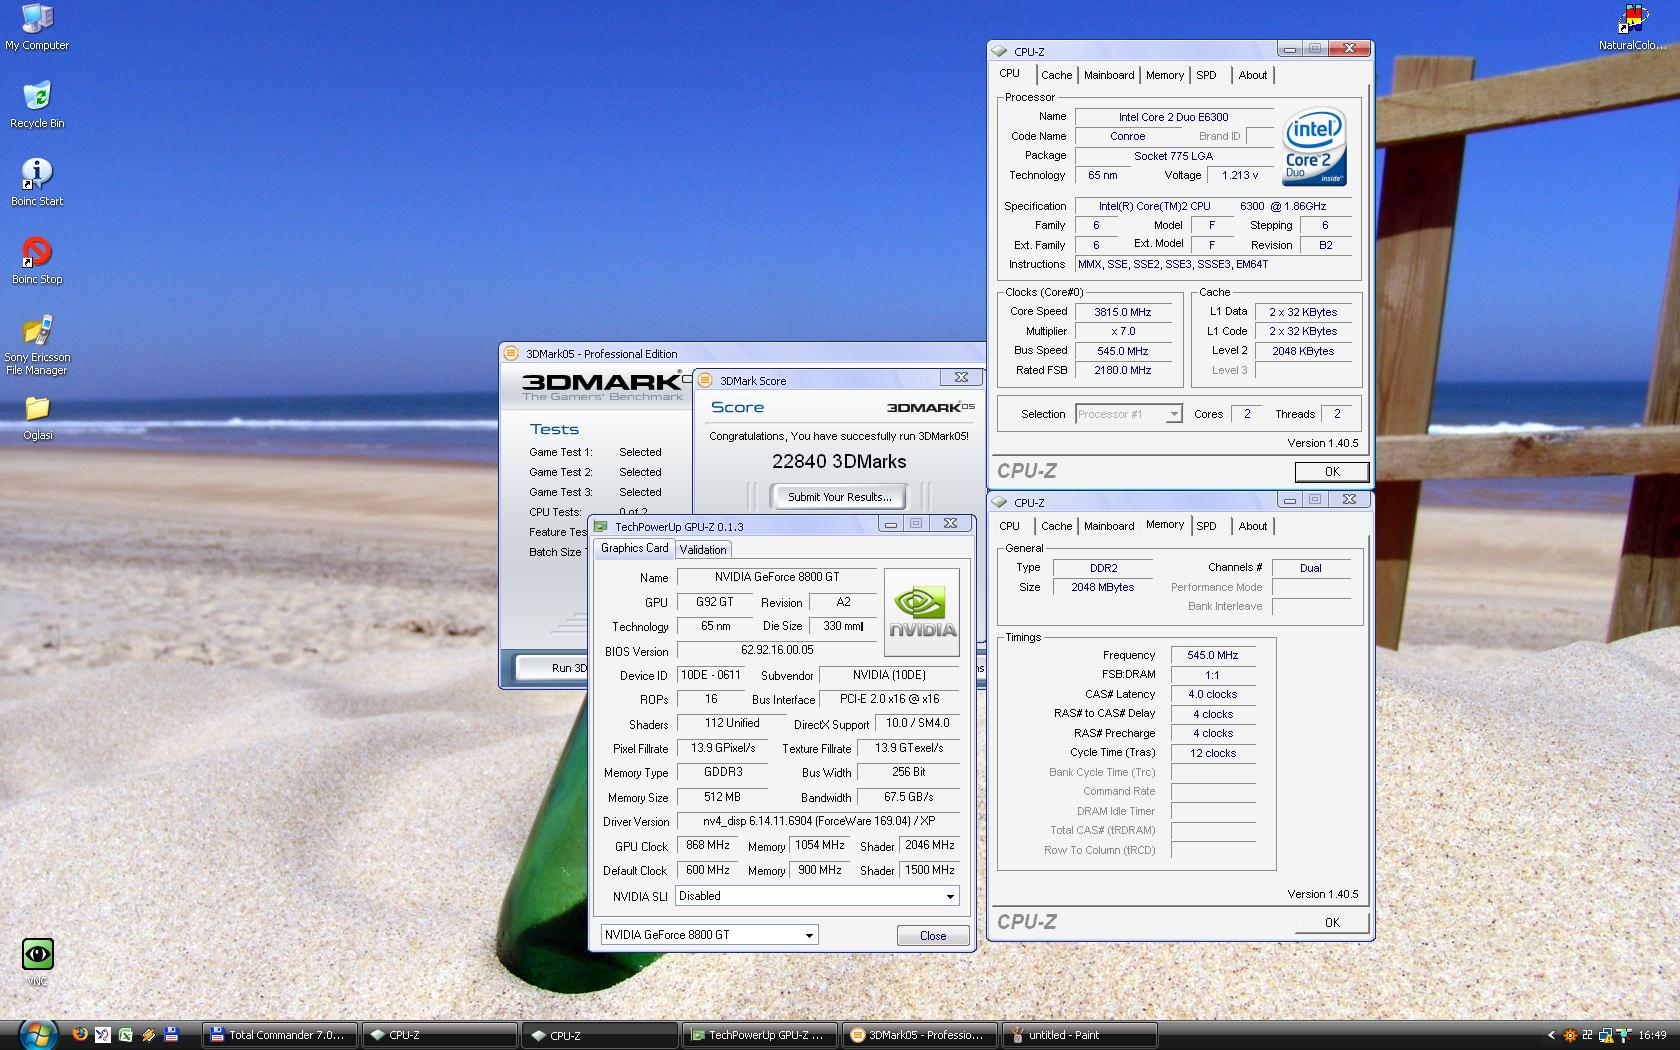Open the About tab in upper CPU-Z
This screenshot has height=1050, width=1680.
coord(1252,75)
